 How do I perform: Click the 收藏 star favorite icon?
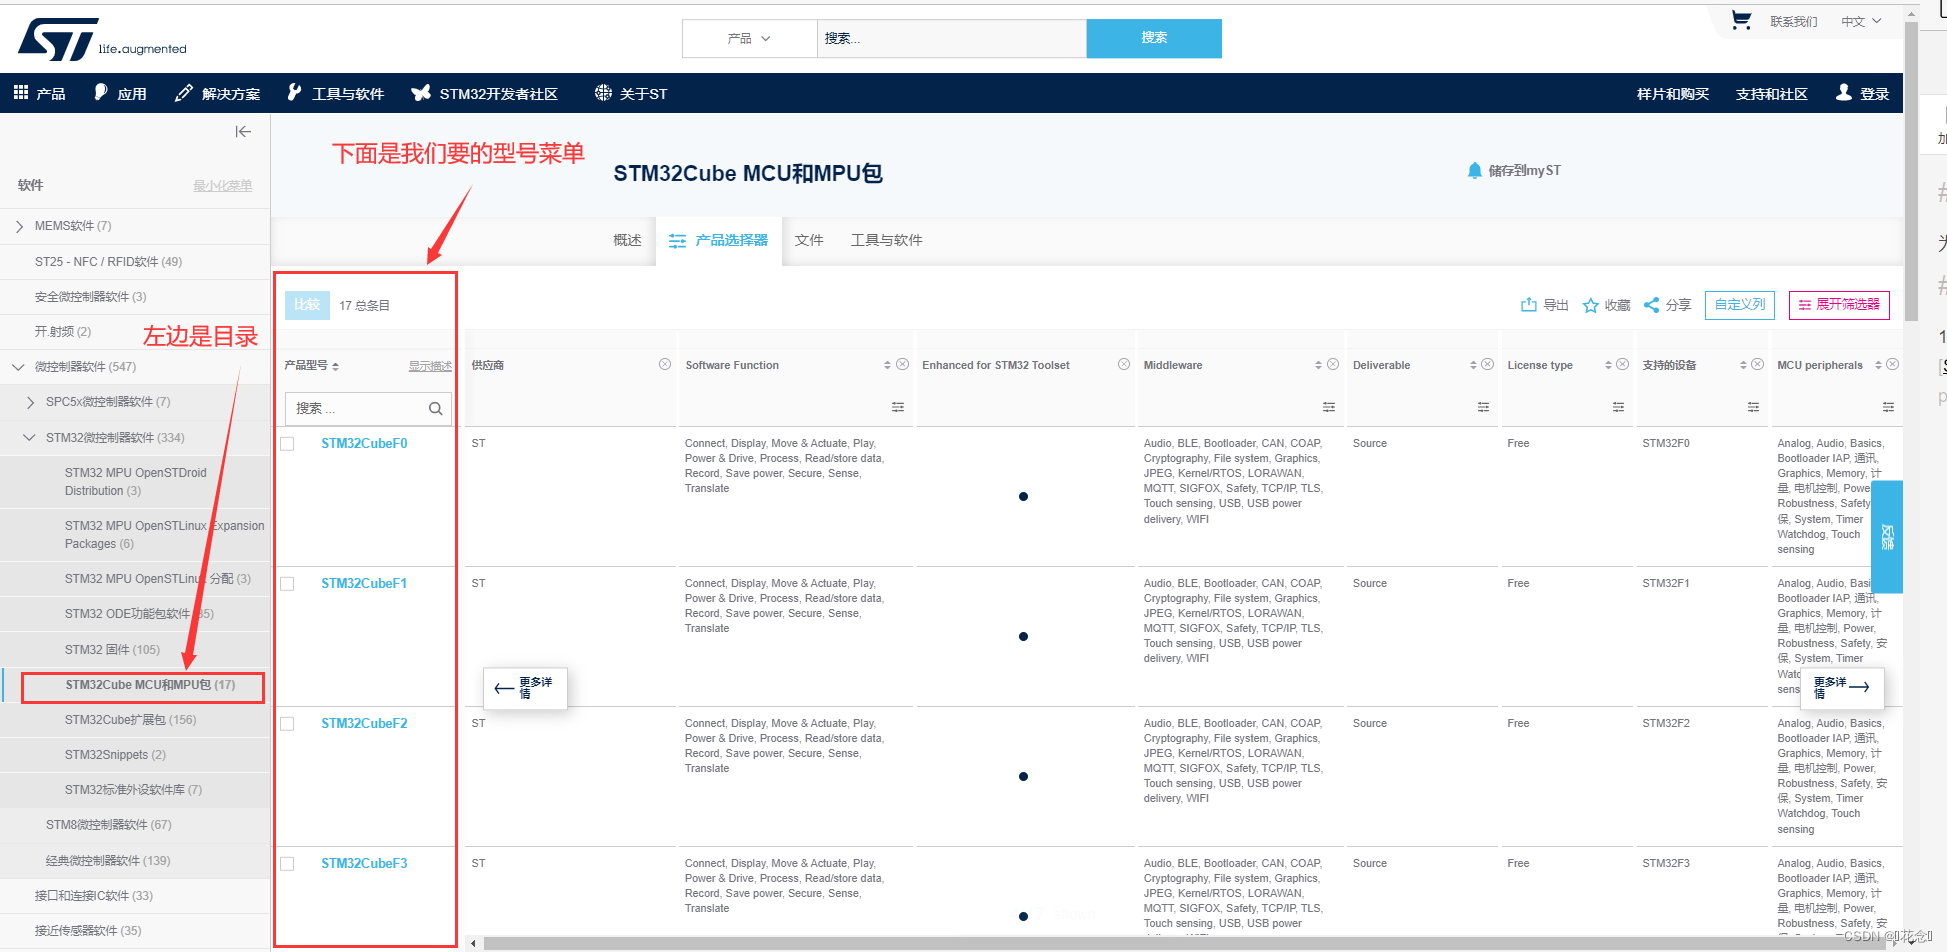1590,305
